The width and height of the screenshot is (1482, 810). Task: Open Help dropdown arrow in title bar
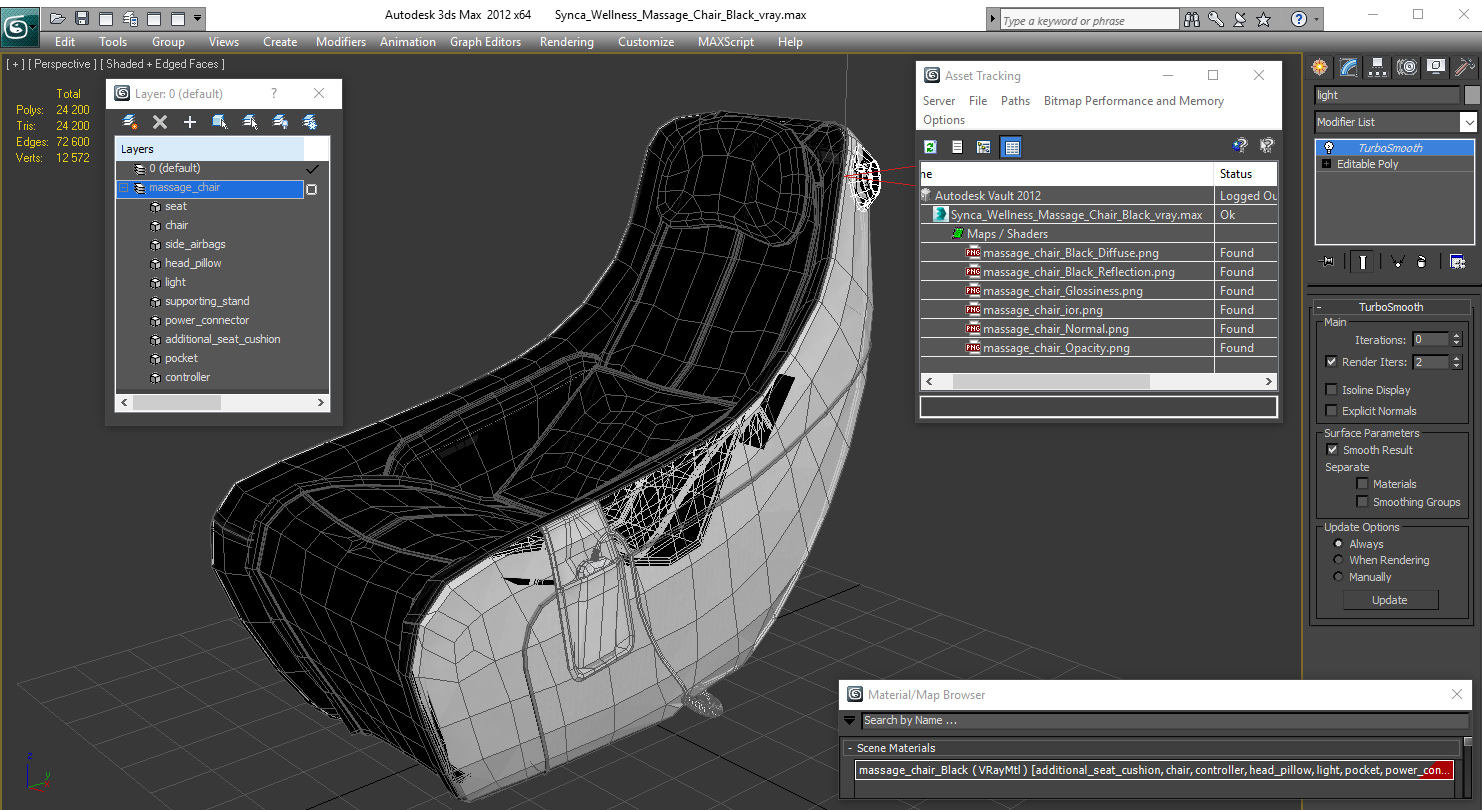(1316, 19)
